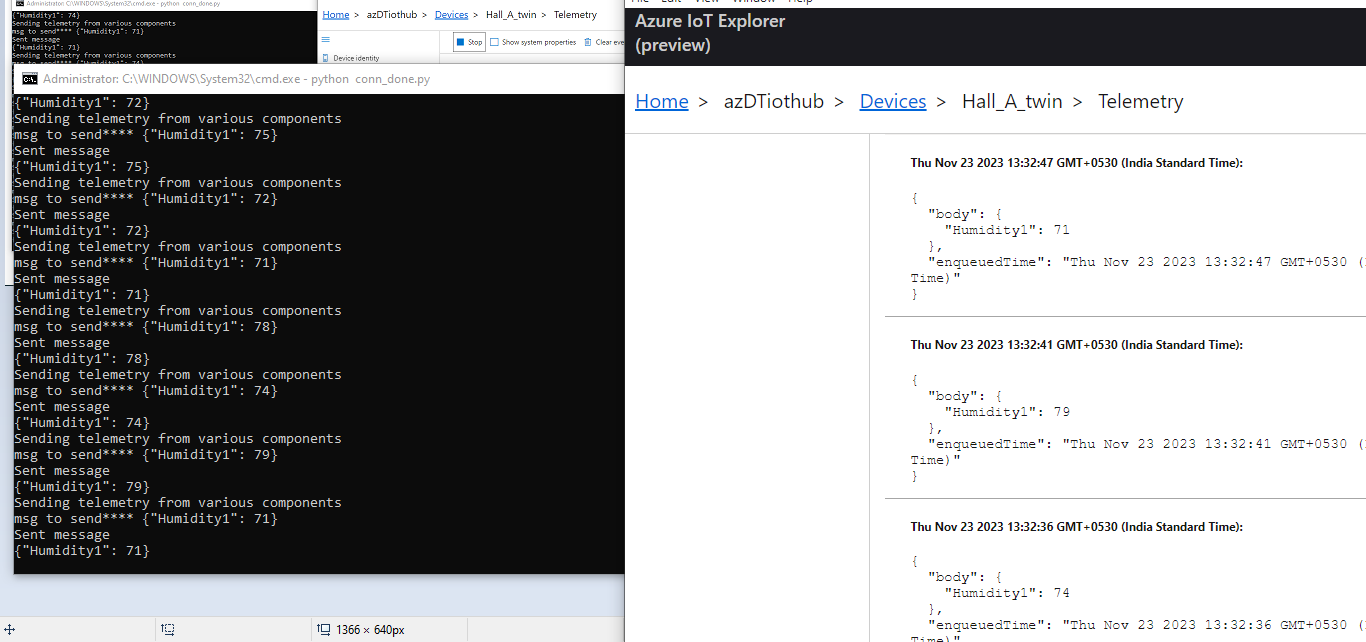Open Device identity in the side navigation

[x=356, y=59]
